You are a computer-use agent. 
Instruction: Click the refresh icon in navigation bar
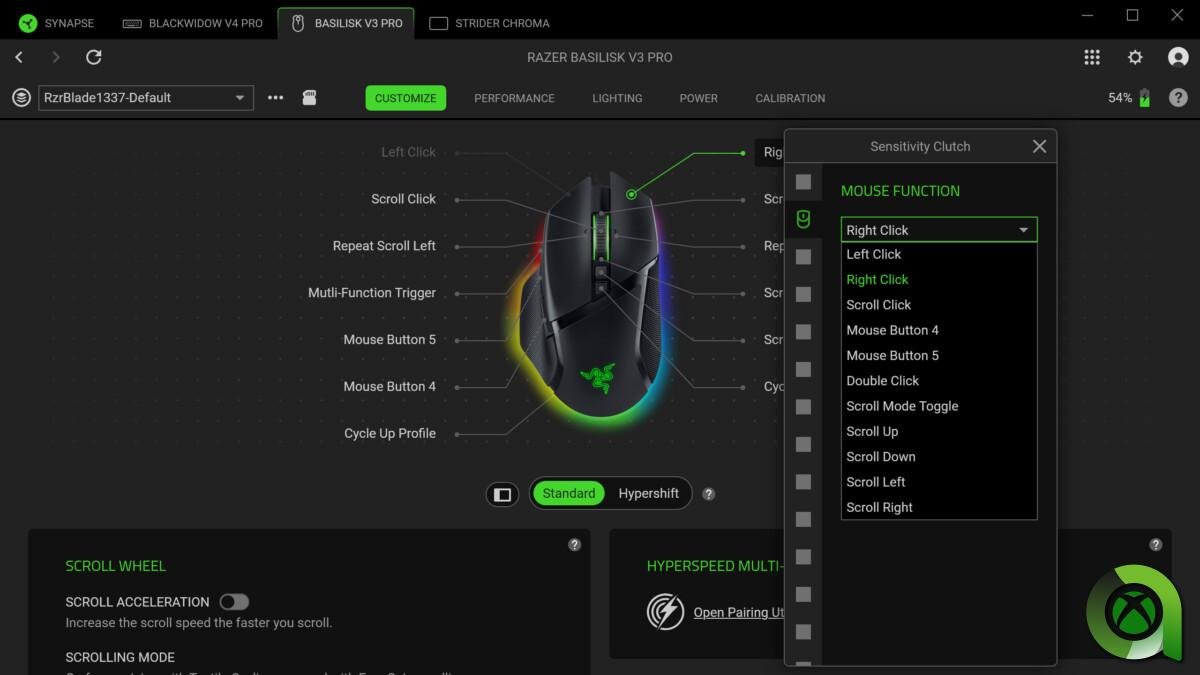(x=94, y=58)
